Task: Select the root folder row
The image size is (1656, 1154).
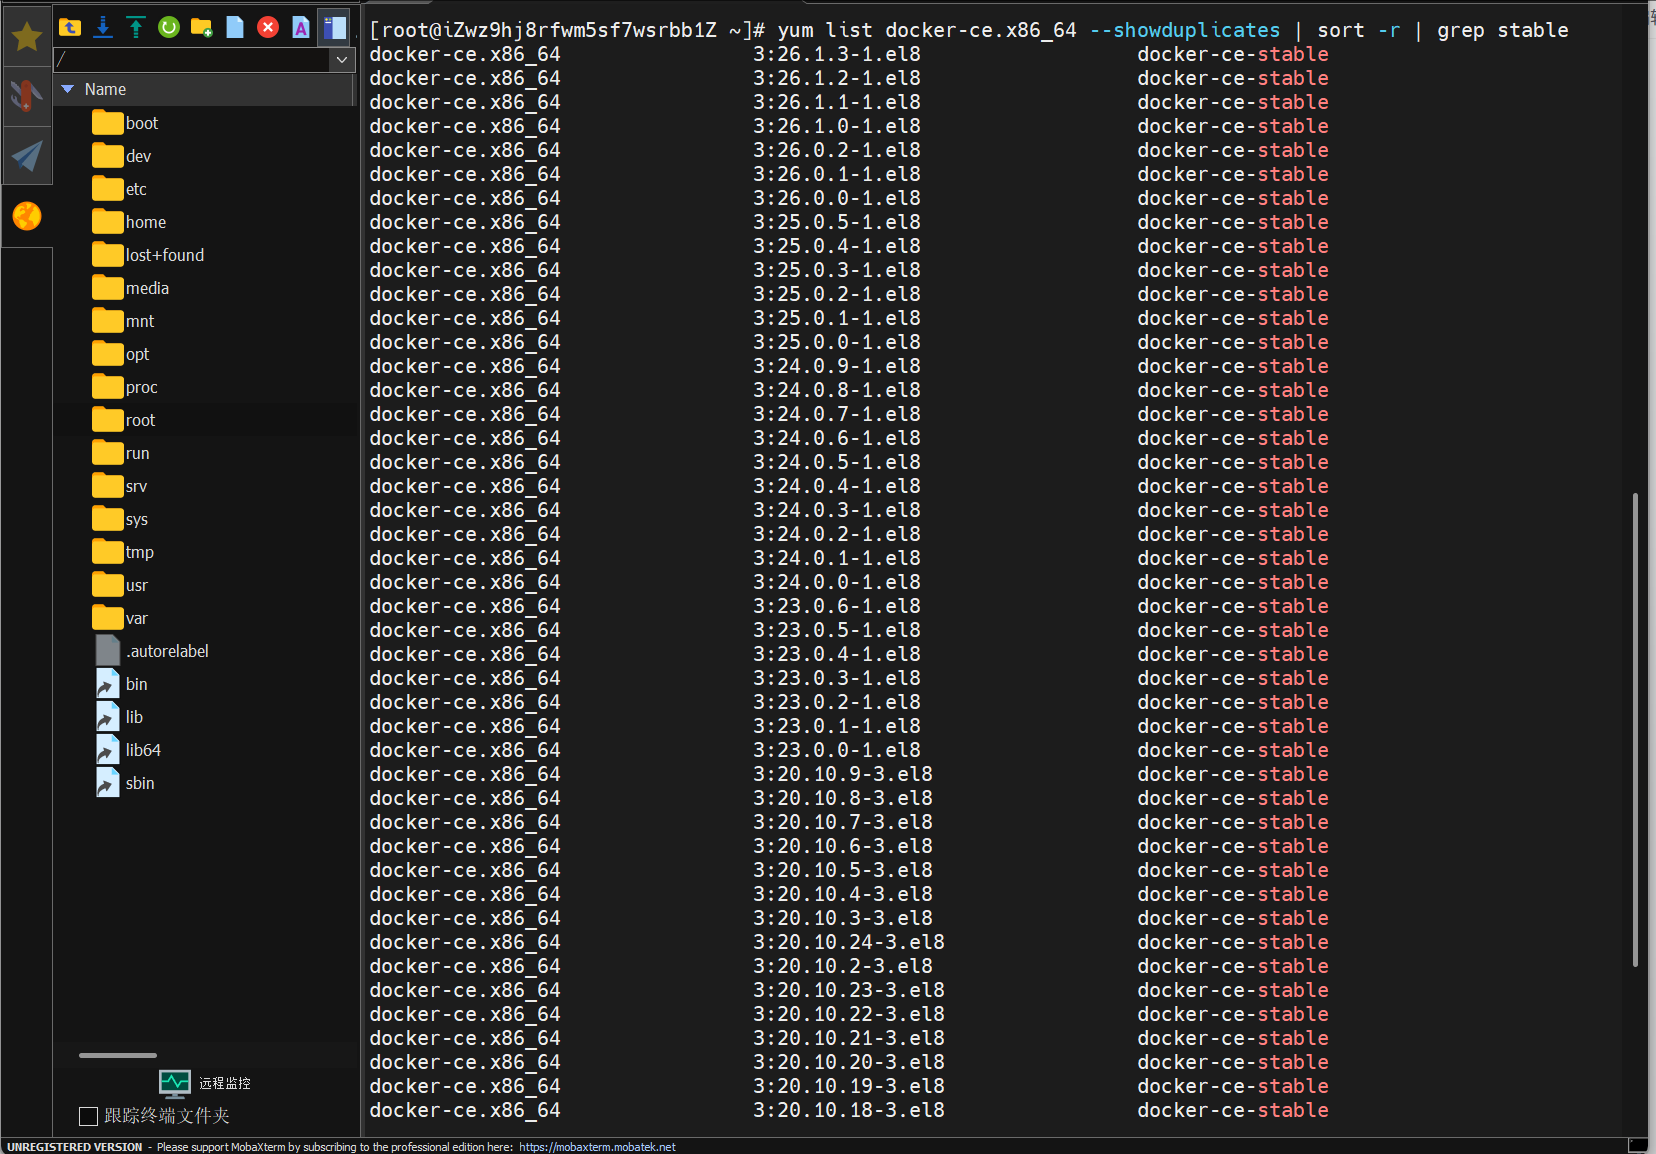Action: 205,420
